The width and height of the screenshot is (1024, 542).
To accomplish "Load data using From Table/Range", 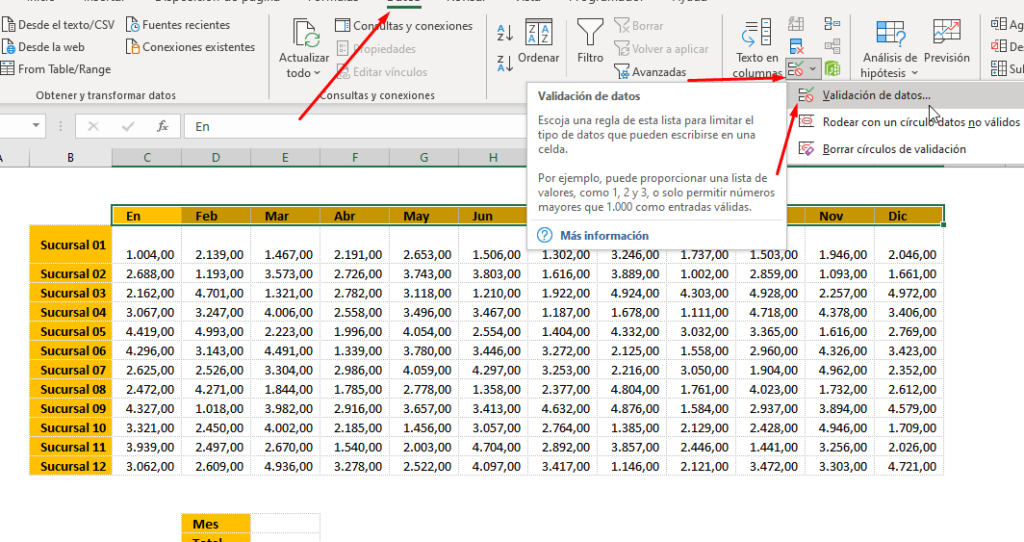I will [x=56, y=69].
